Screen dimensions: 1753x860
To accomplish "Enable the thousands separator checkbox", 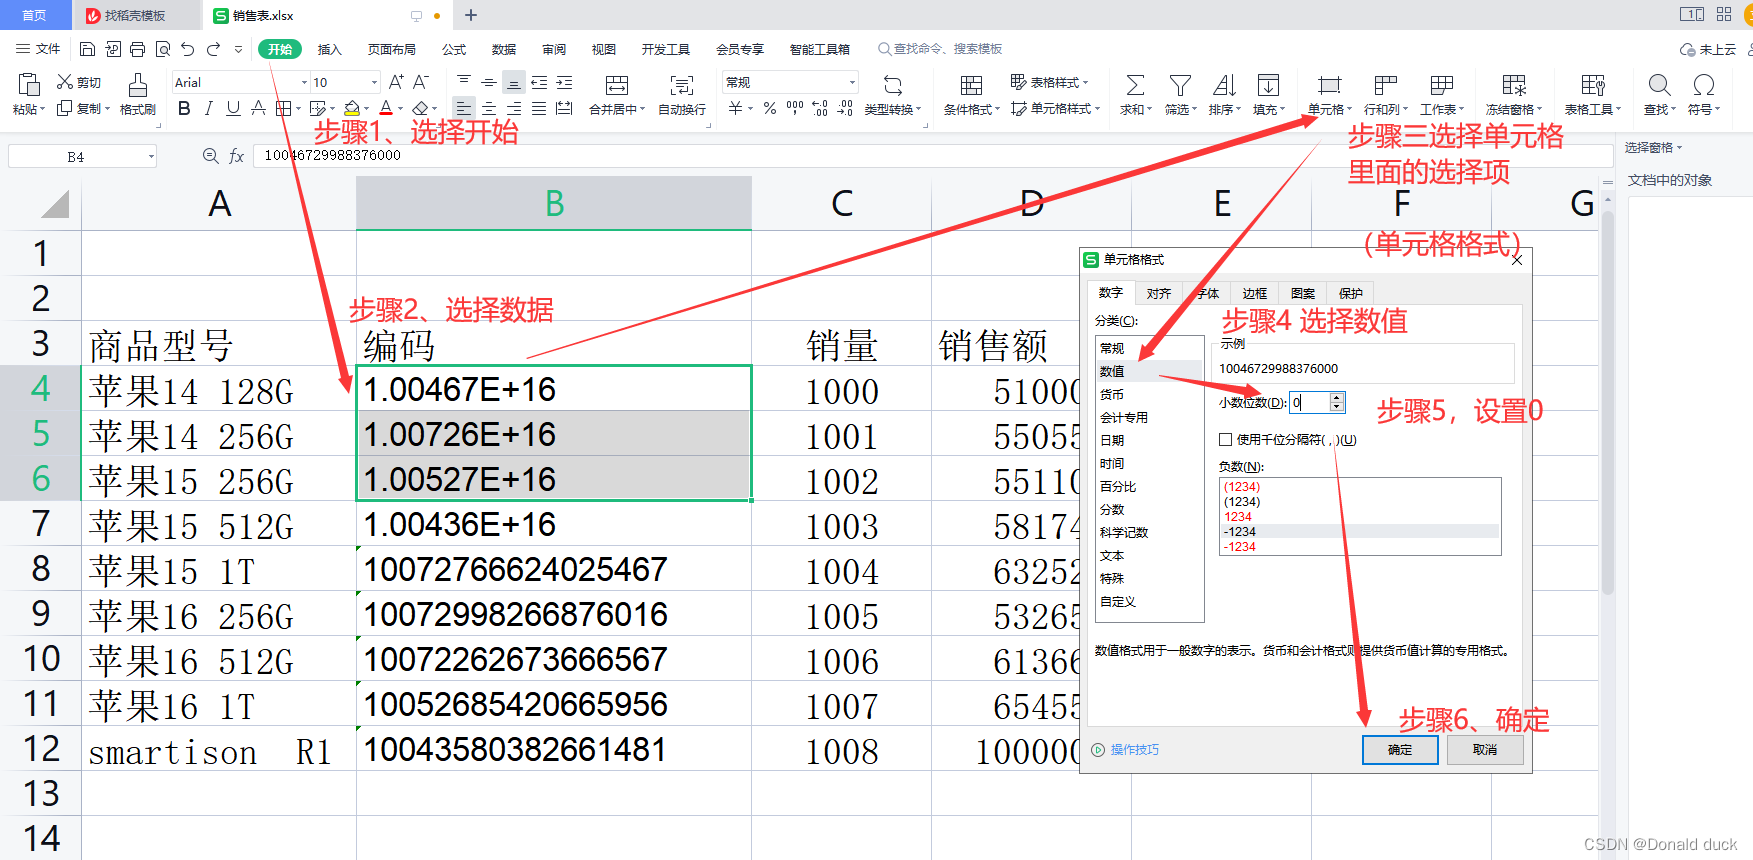I will click(x=1225, y=439).
